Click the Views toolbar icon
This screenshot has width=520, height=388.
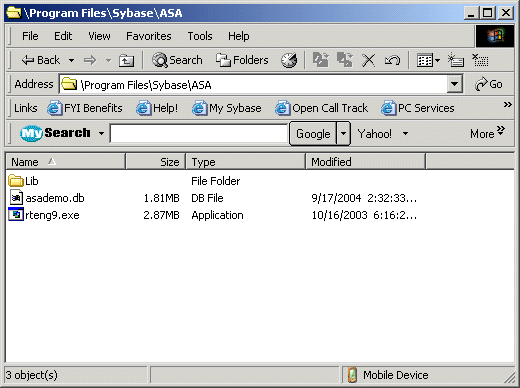click(x=425, y=61)
